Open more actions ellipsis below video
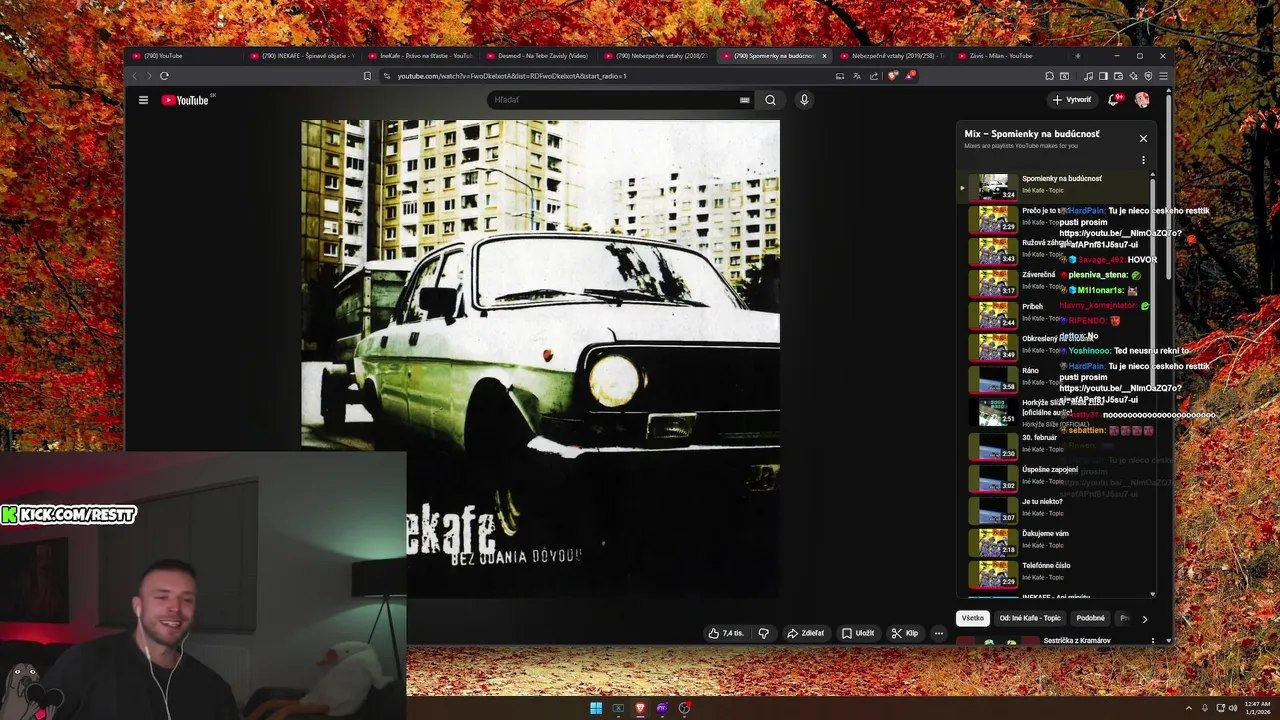 938,633
